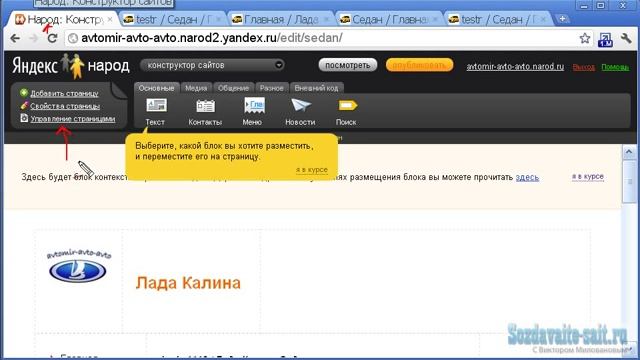Click the Помощь link
This screenshot has width=640, height=360.
615,67
